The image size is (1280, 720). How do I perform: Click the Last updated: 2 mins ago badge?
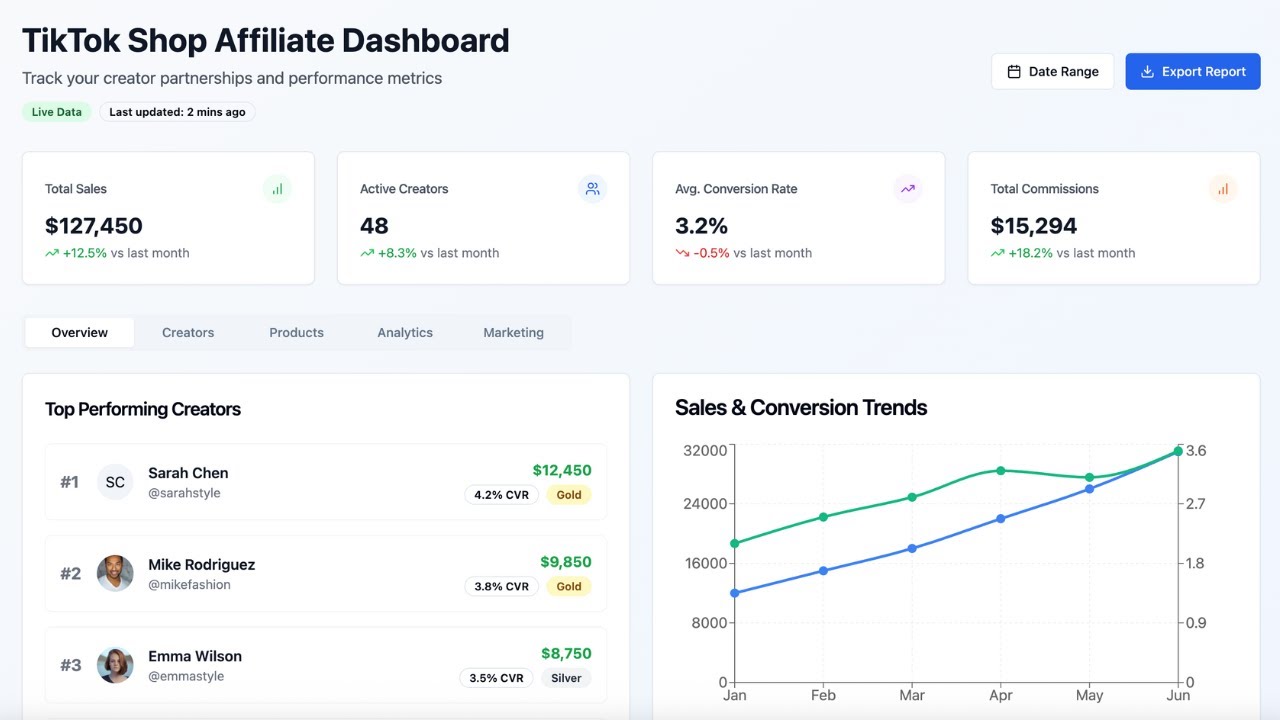tap(177, 112)
